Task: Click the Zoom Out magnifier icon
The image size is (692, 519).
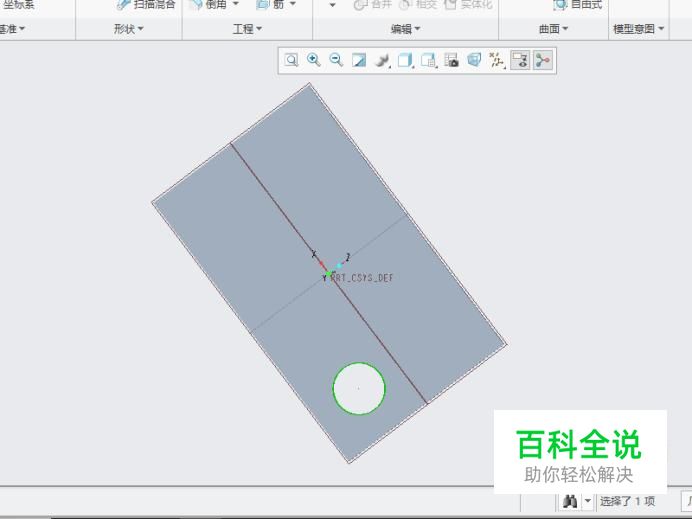Action: (x=336, y=60)
